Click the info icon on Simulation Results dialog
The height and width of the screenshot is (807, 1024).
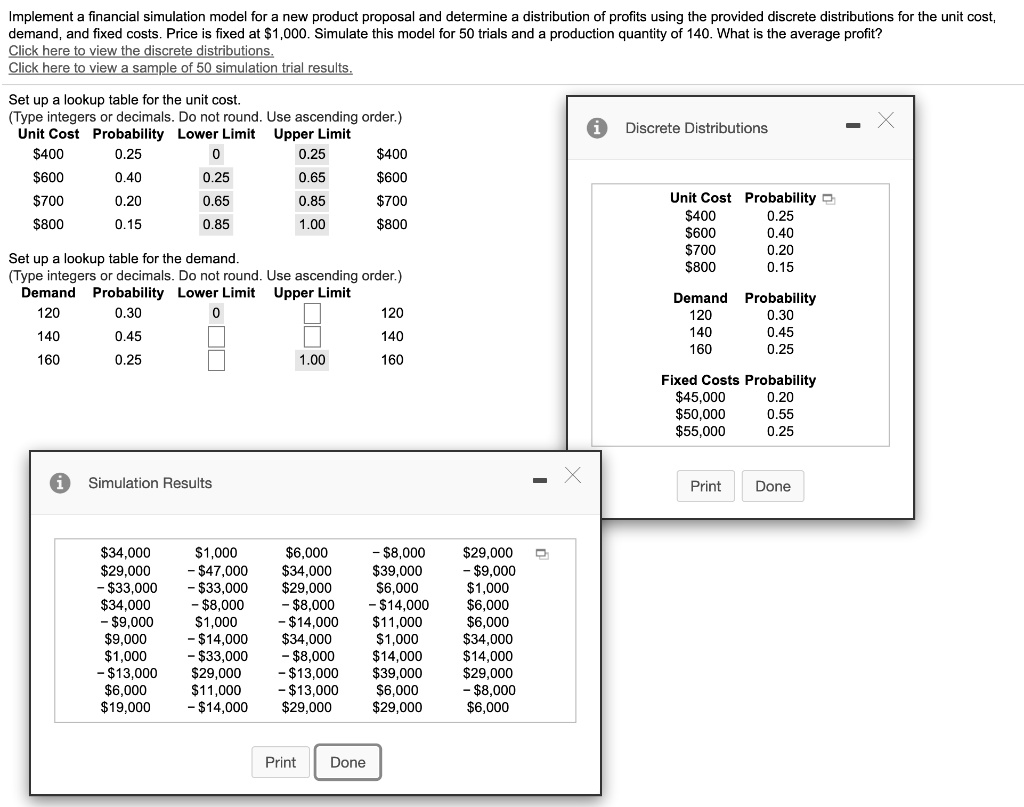[x=62, y=482]
